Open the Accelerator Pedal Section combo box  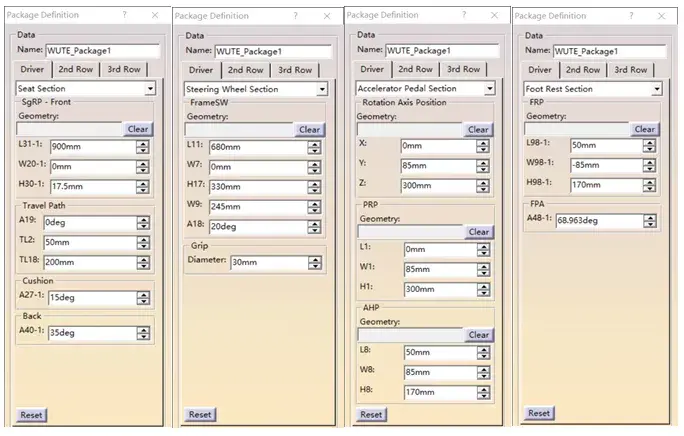[x=490, y=88]
